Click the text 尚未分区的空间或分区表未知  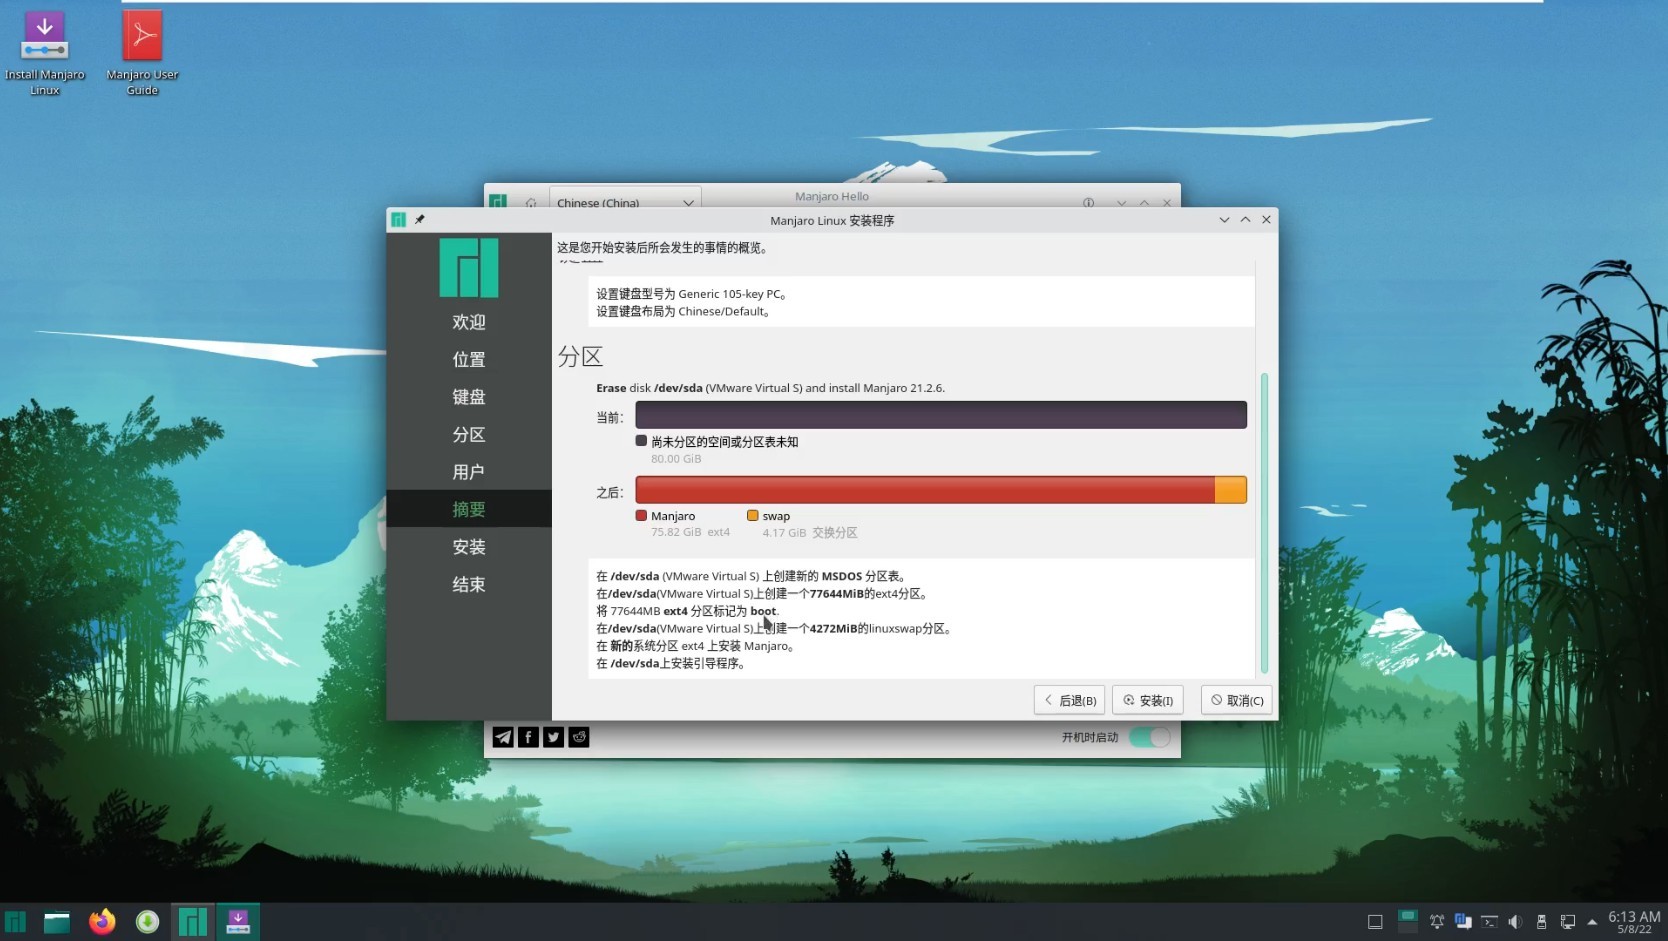click(724, 442)
